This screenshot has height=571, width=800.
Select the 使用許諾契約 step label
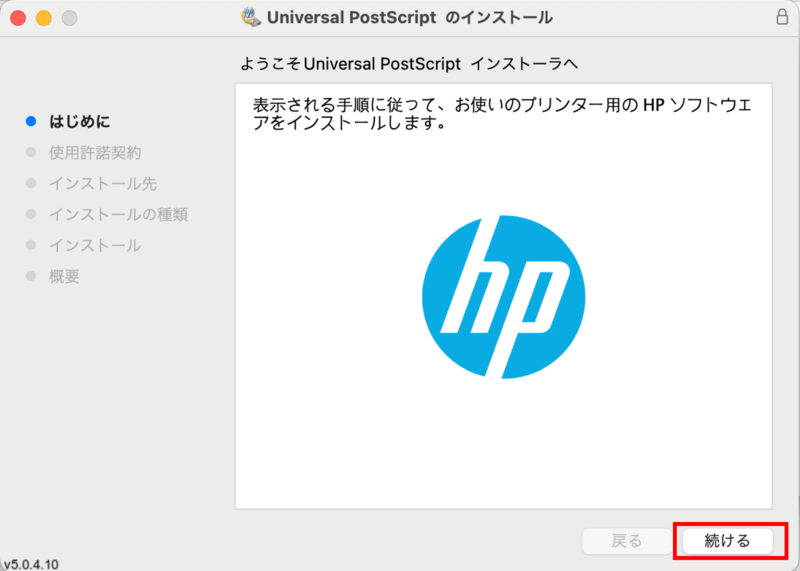[95, 153]
